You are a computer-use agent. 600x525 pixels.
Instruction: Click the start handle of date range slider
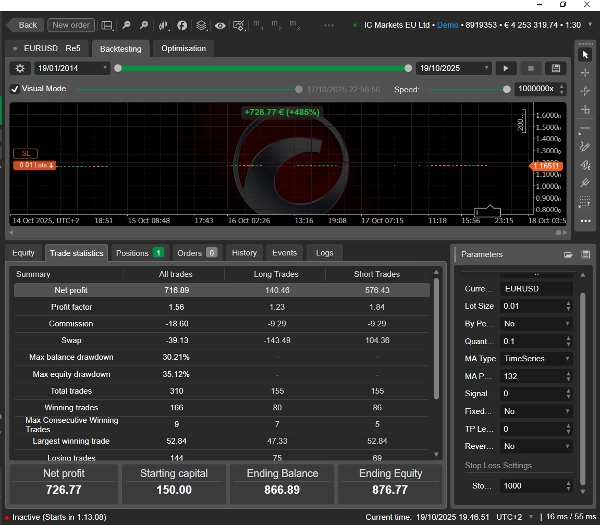pos(118,68)
